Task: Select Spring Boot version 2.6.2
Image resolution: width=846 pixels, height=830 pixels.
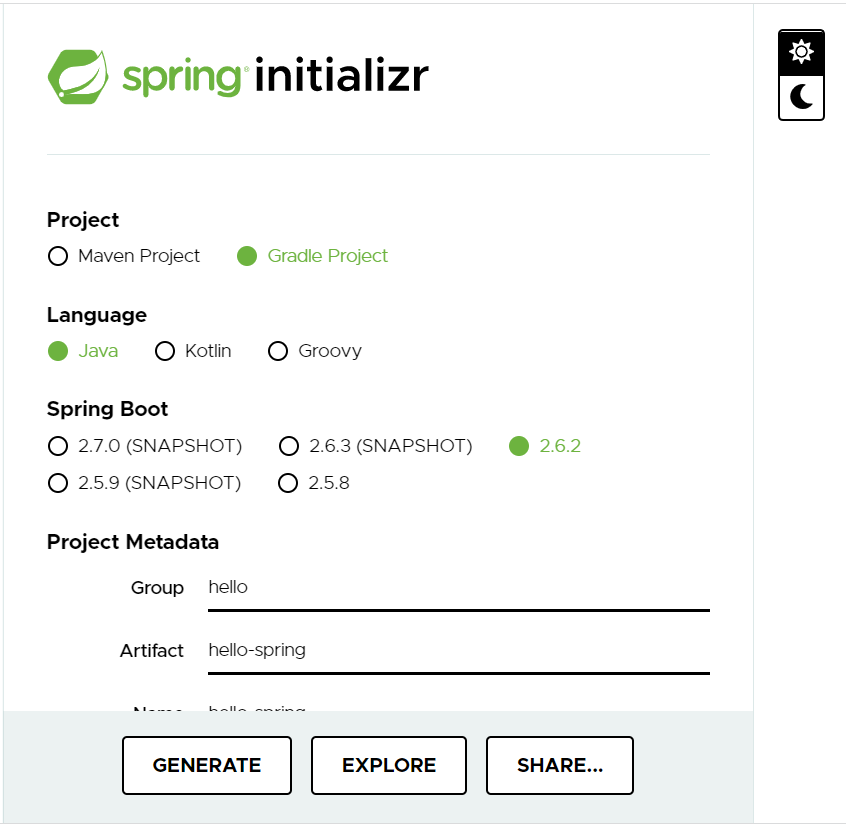Action: 518,446
